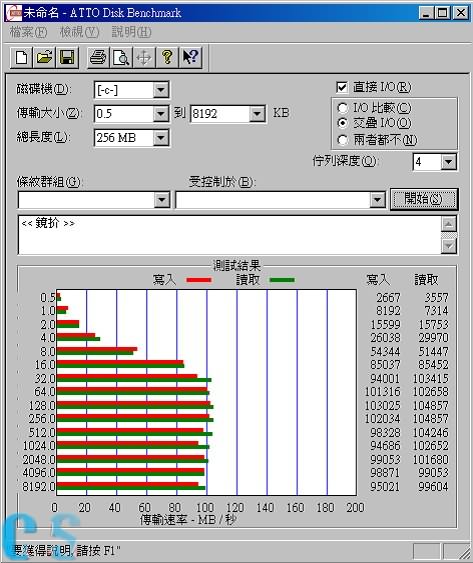Click the green 讀取 legend swatch

coord(282,280)
